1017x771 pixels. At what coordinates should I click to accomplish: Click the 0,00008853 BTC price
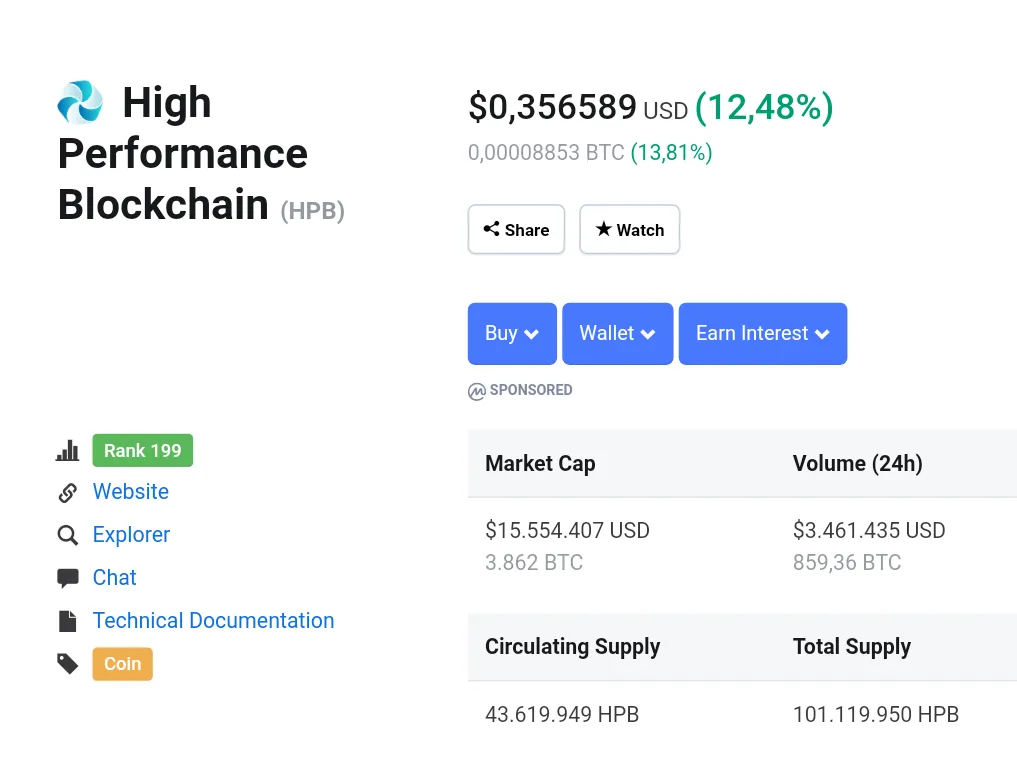pyautogui.click(x=546, y=152)
